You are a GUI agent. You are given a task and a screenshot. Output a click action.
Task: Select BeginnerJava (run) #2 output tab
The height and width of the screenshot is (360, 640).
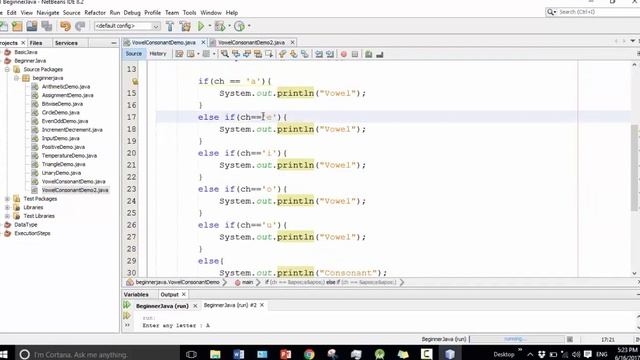230,305
